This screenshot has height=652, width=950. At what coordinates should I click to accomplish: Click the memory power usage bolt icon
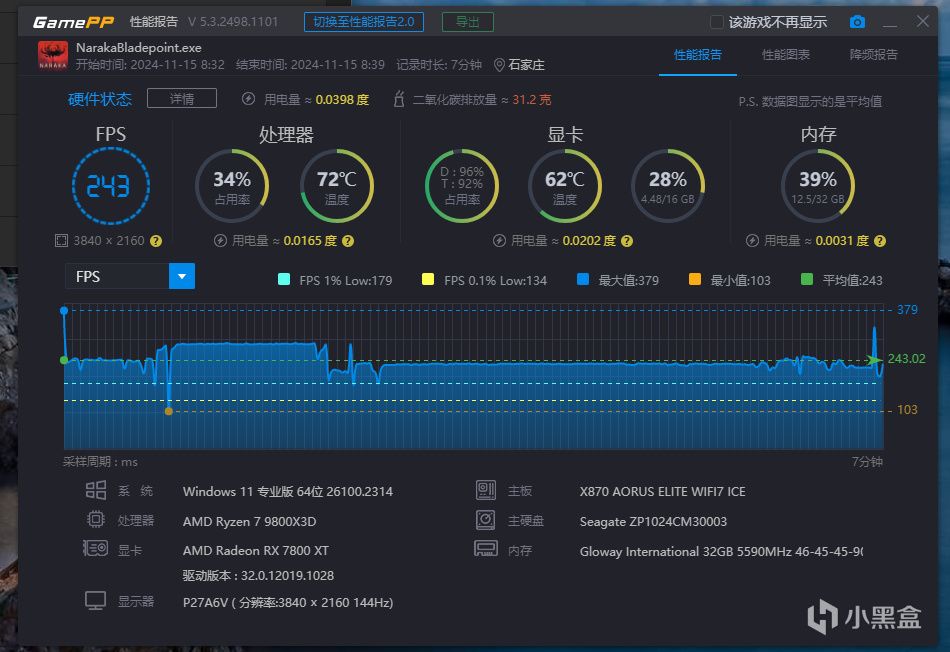tap(752, 241)
